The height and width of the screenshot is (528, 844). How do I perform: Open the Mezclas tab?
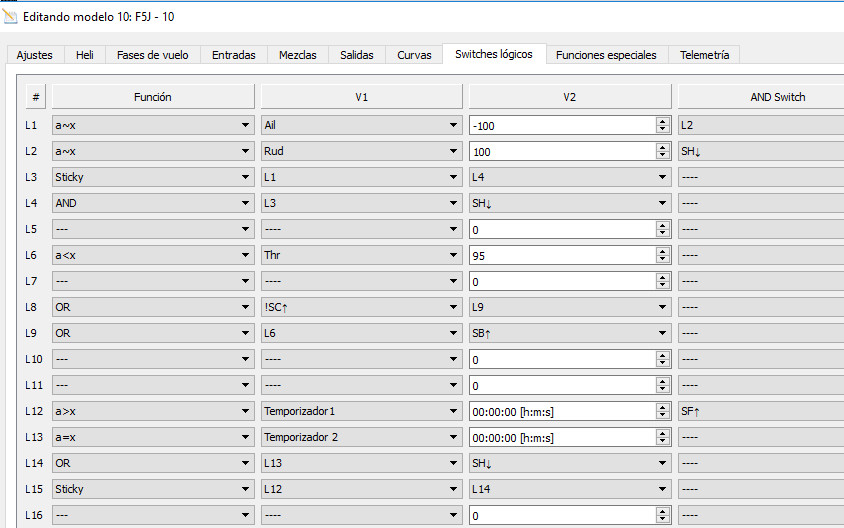coord(298,55)
